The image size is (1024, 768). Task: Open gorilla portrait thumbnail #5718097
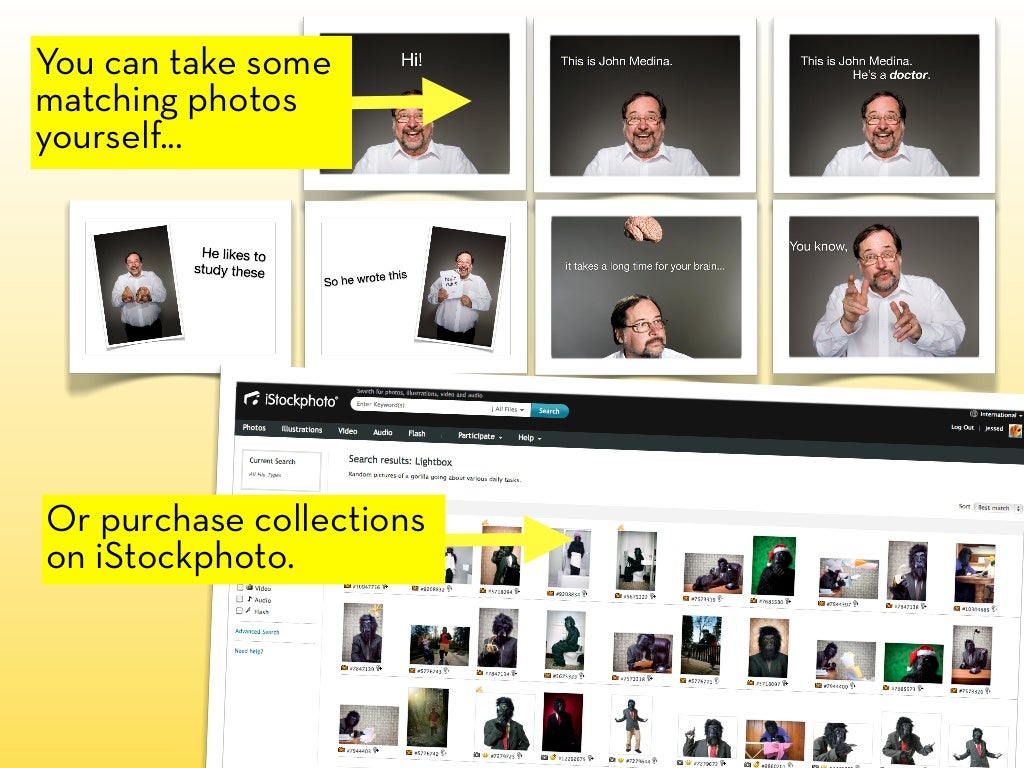(x=769, y=647)
